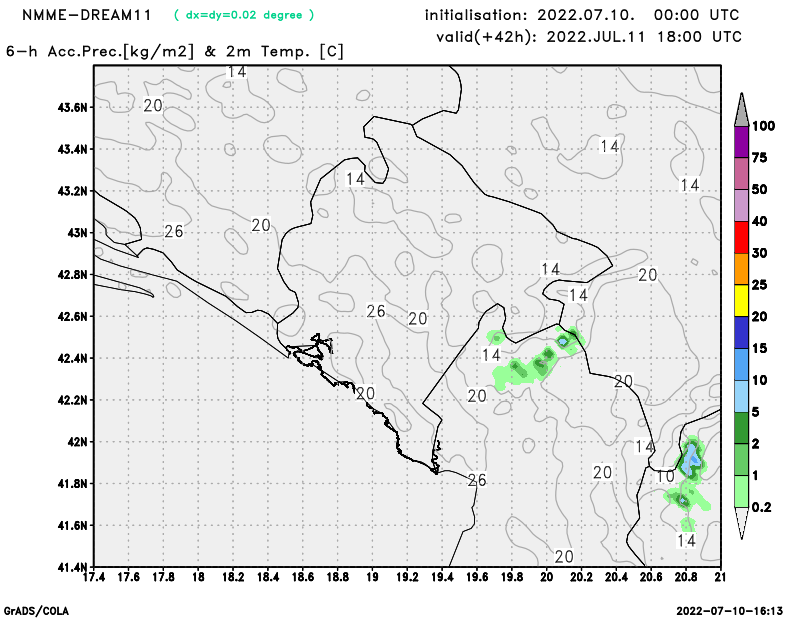Click the white bottom arrow of the colorbar
This screenshot has height=618, width=800.
point(741,522)
